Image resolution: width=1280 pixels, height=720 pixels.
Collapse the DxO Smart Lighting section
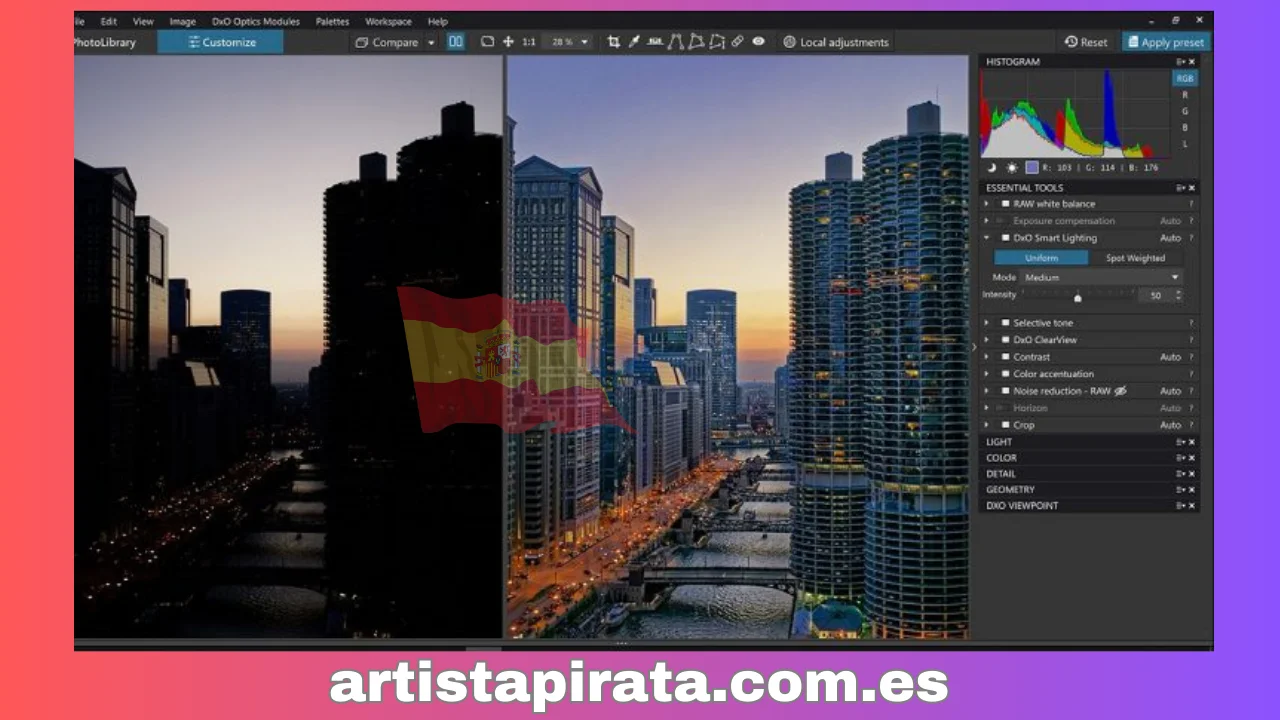987,238
